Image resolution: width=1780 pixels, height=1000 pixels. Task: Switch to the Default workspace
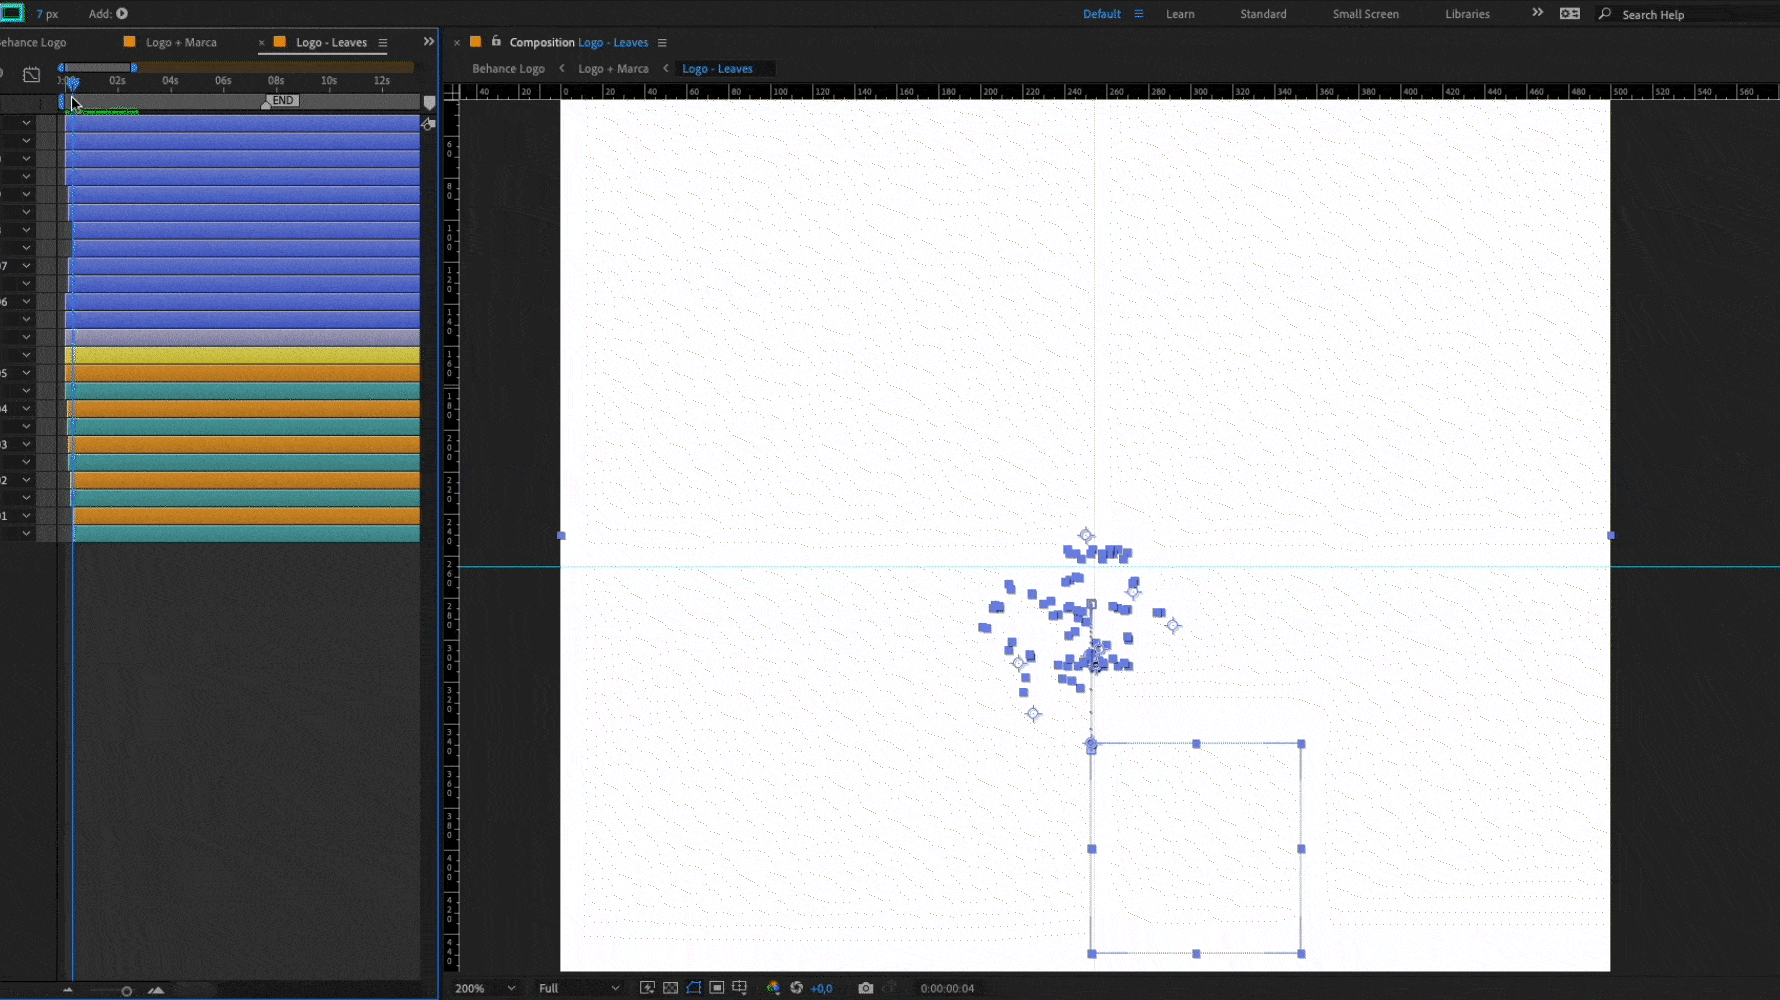click(x=1101, y=14)
